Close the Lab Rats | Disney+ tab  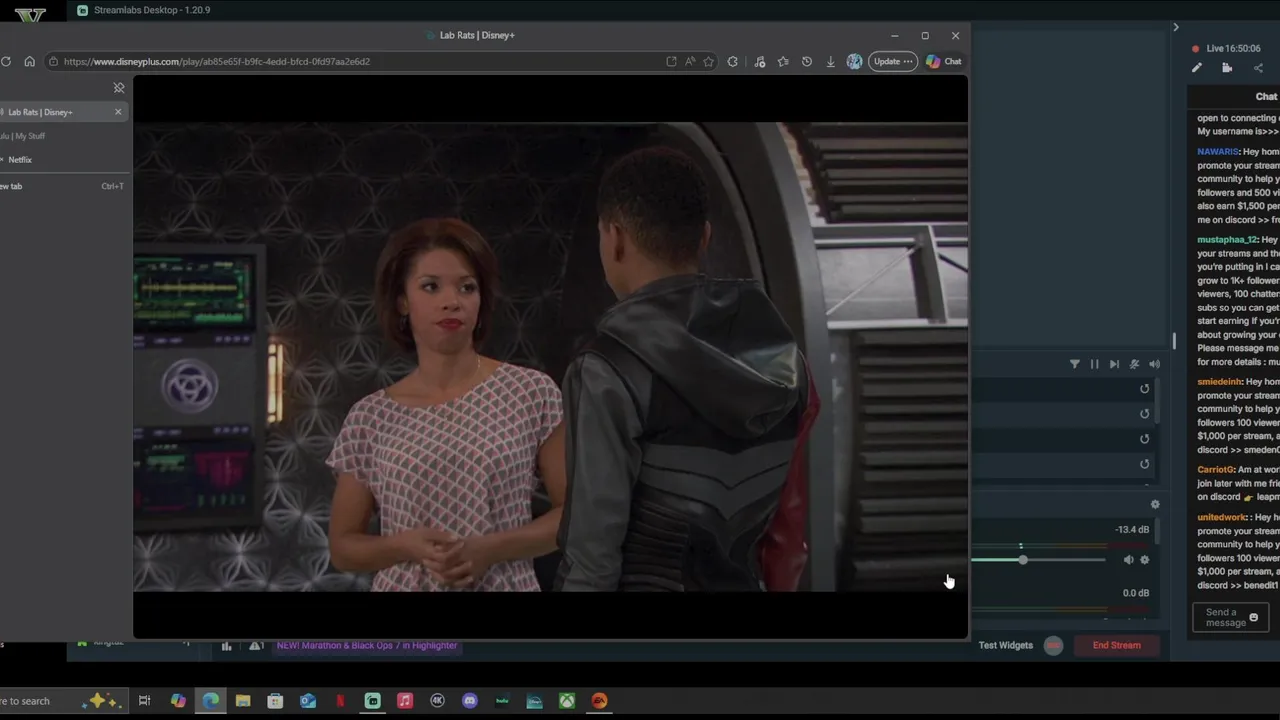coord(118,112)
